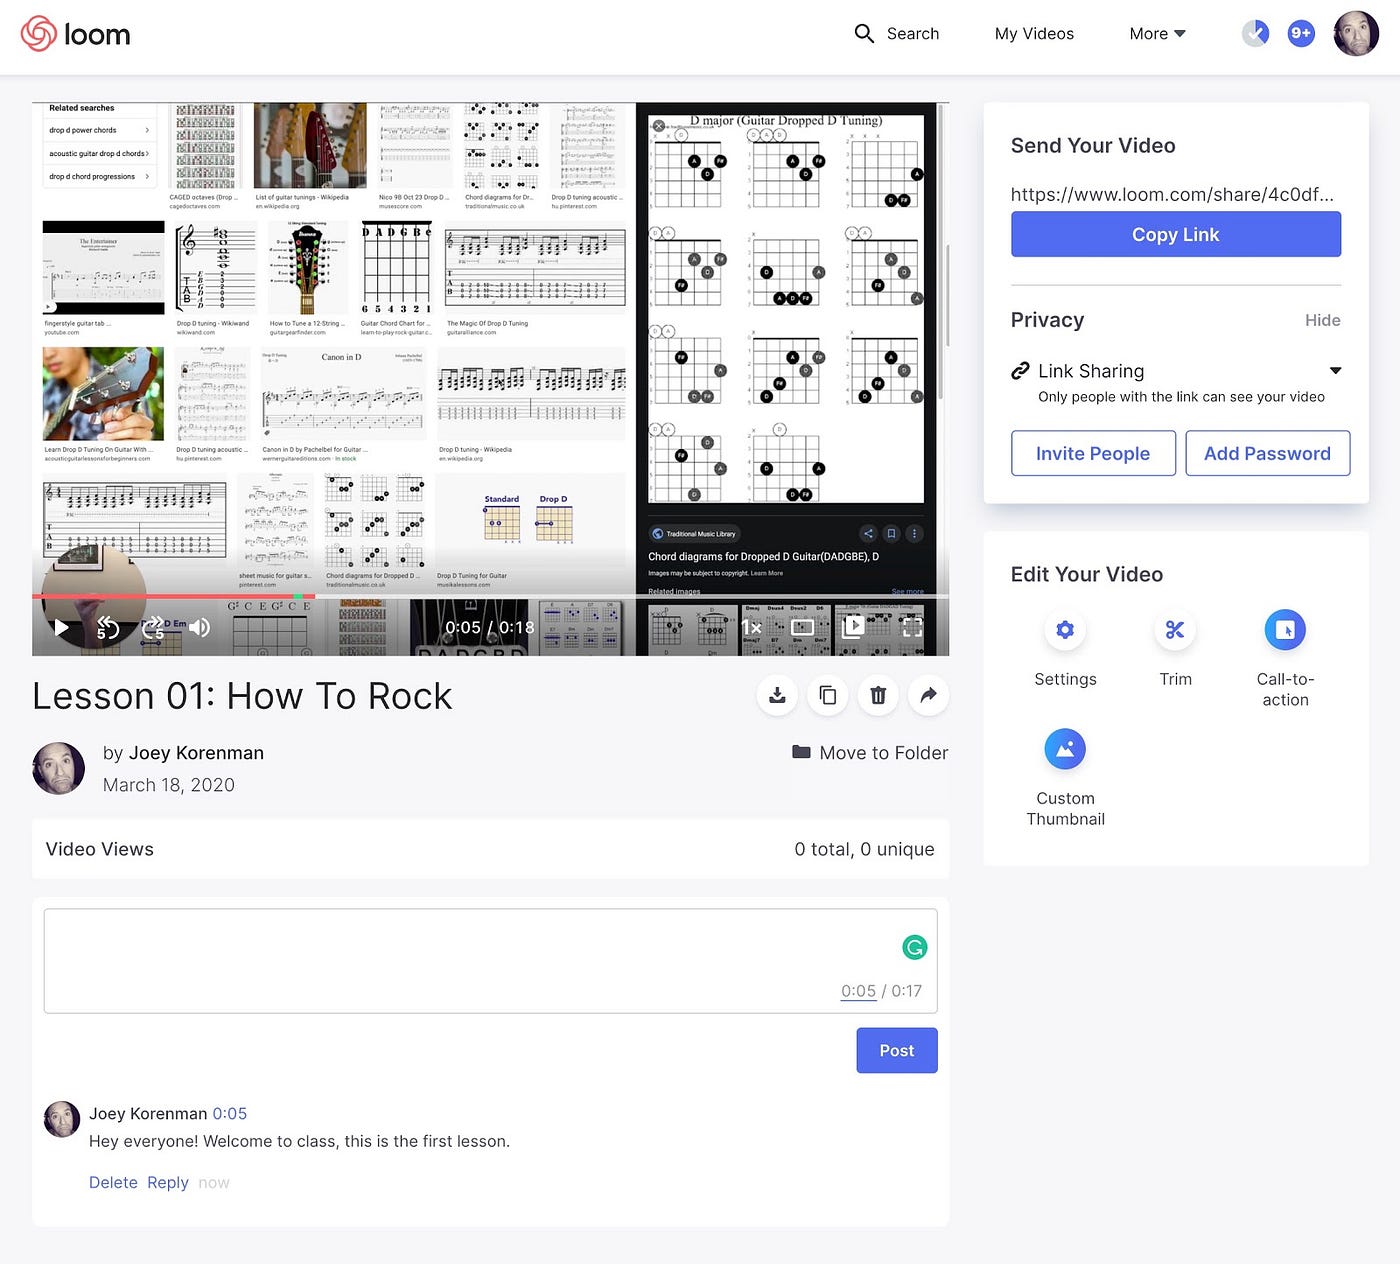Open the Trim tool
This screenshot has width=1400, height=1264.
(x=1175, y=630)
